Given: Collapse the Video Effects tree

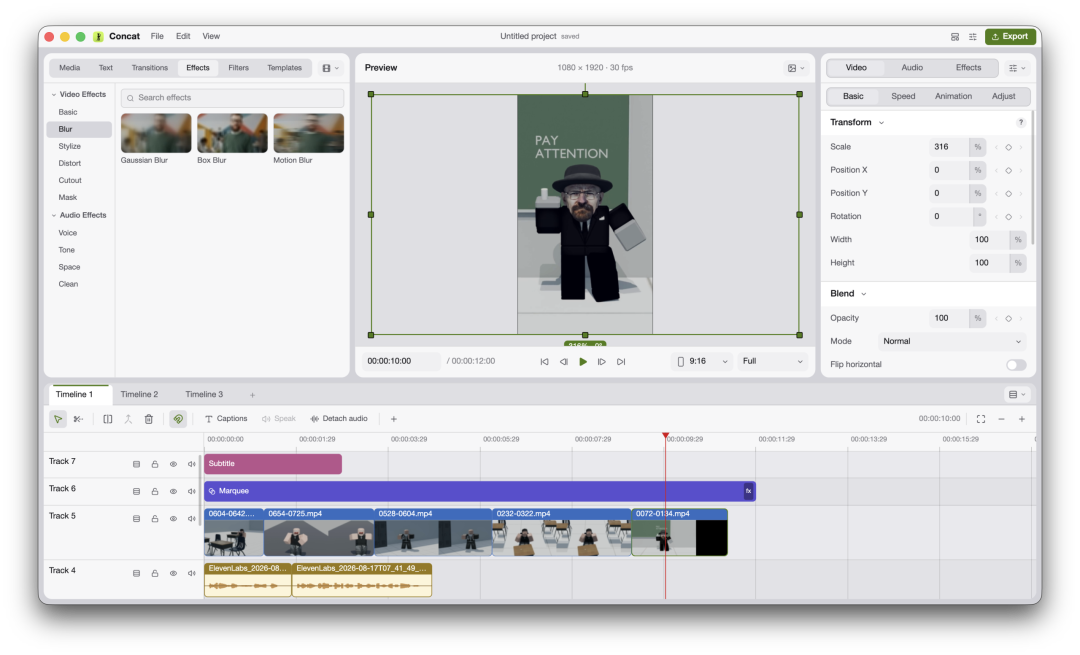Looking at the screenshot, I should (x=54, y=94).
